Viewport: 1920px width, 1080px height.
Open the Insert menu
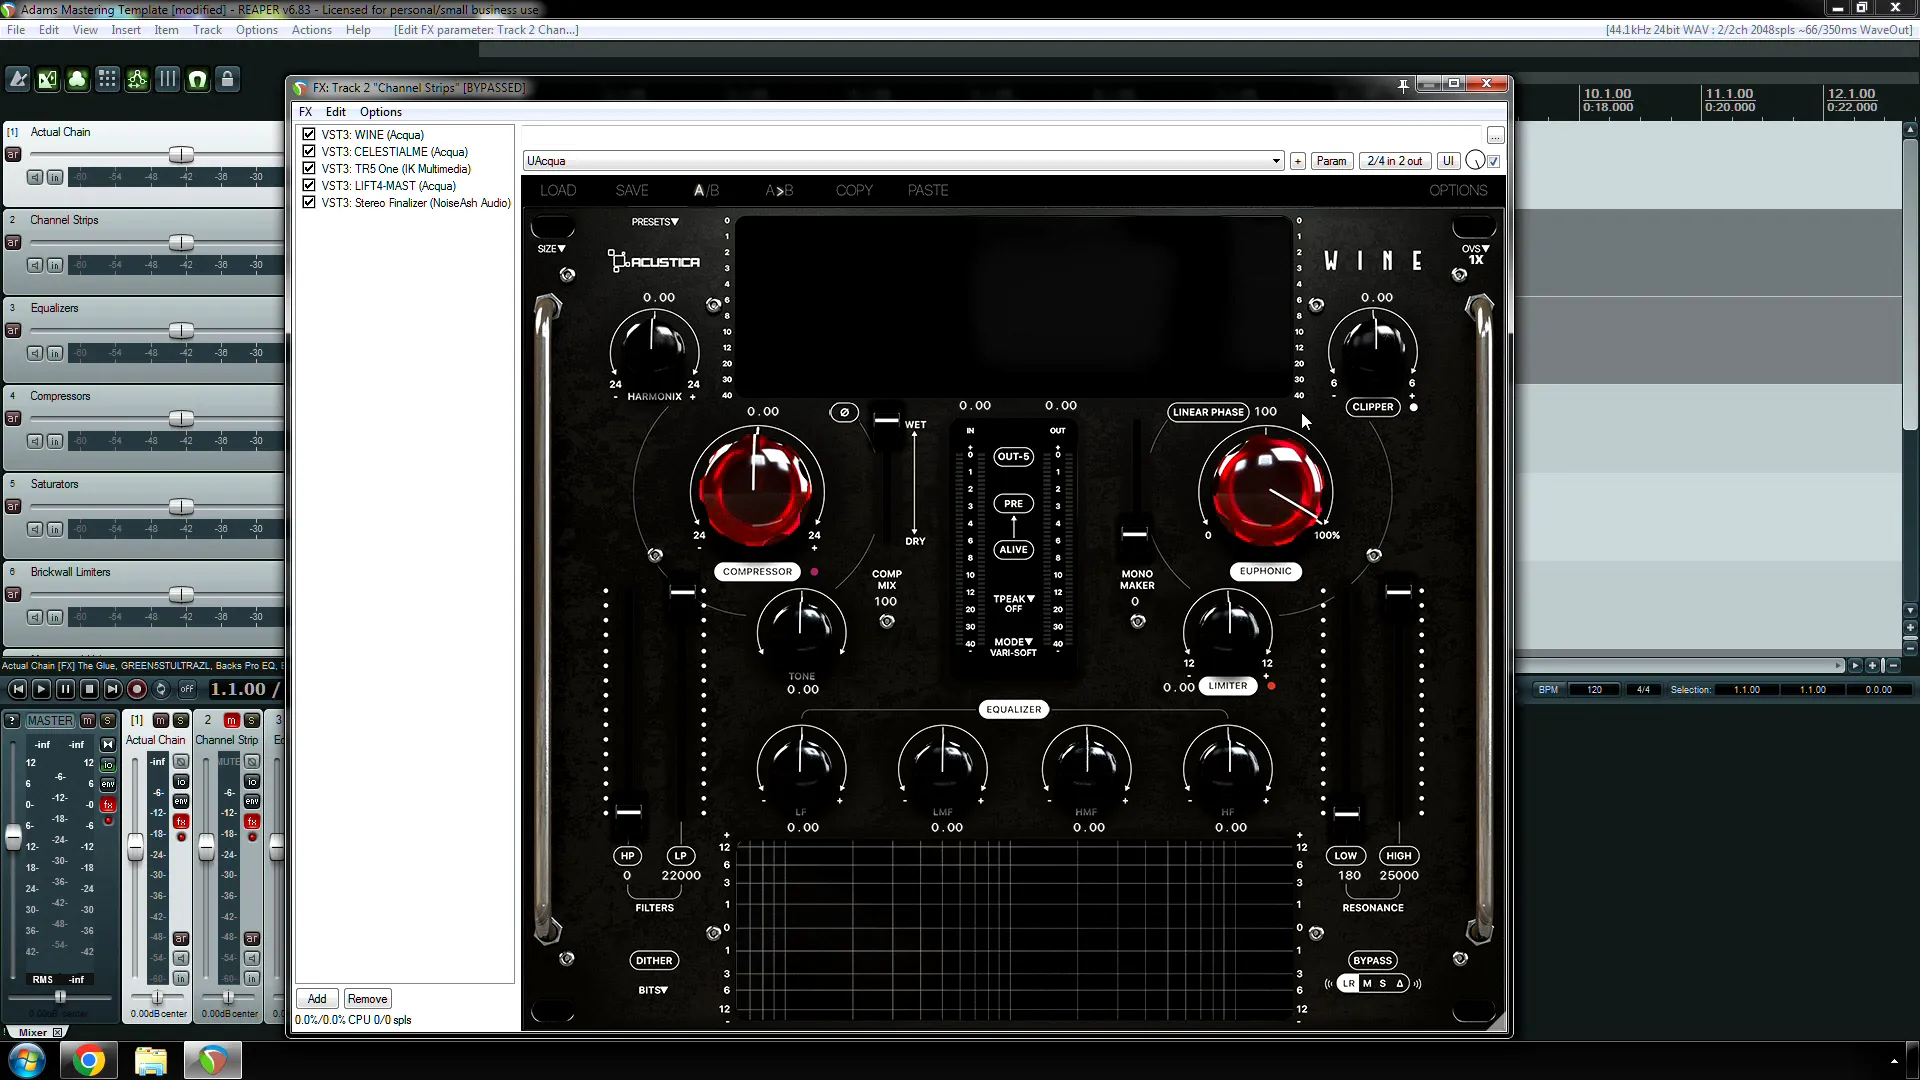coord(126,29)
